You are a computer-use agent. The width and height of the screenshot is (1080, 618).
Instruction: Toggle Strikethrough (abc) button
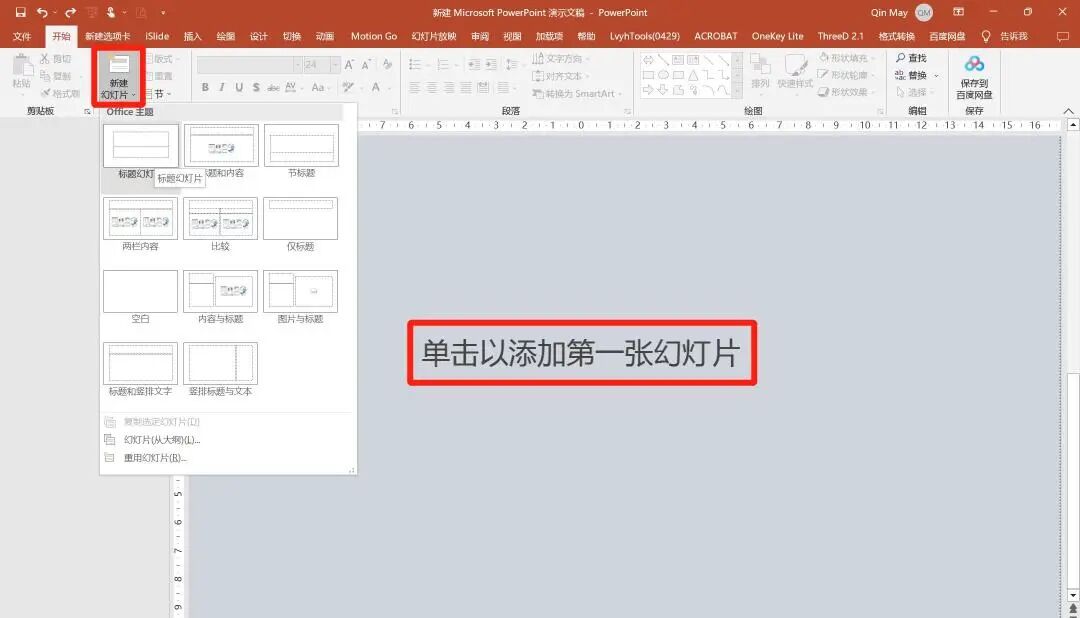pos(273,87)
